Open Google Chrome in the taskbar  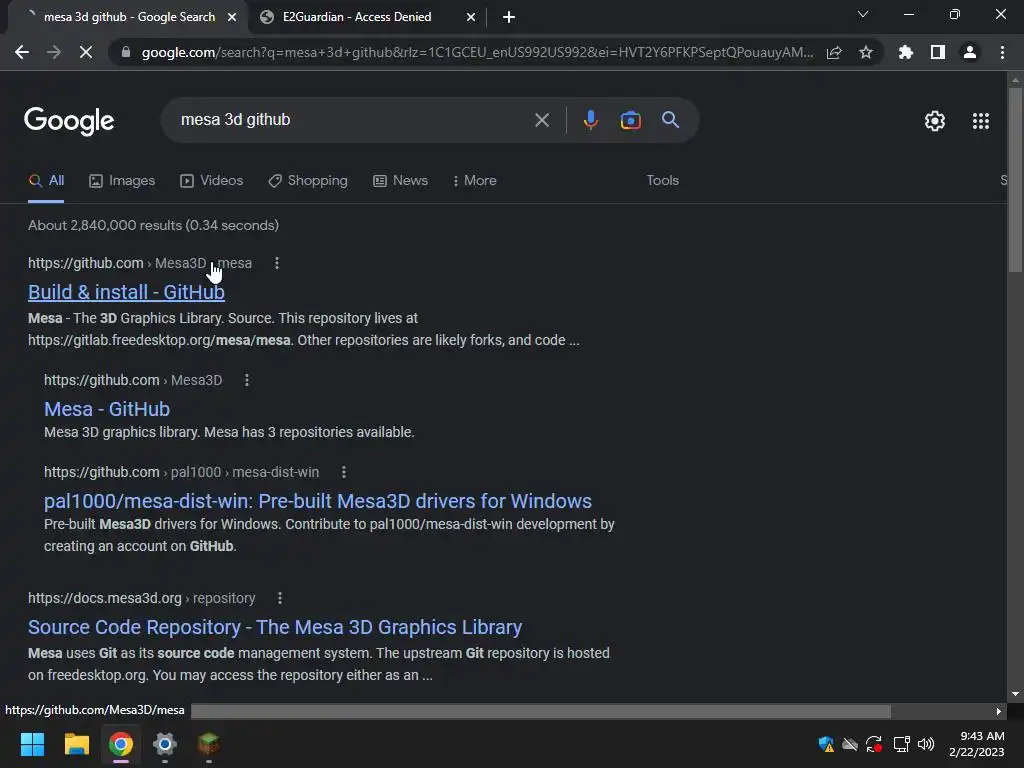tap(121, 744)
